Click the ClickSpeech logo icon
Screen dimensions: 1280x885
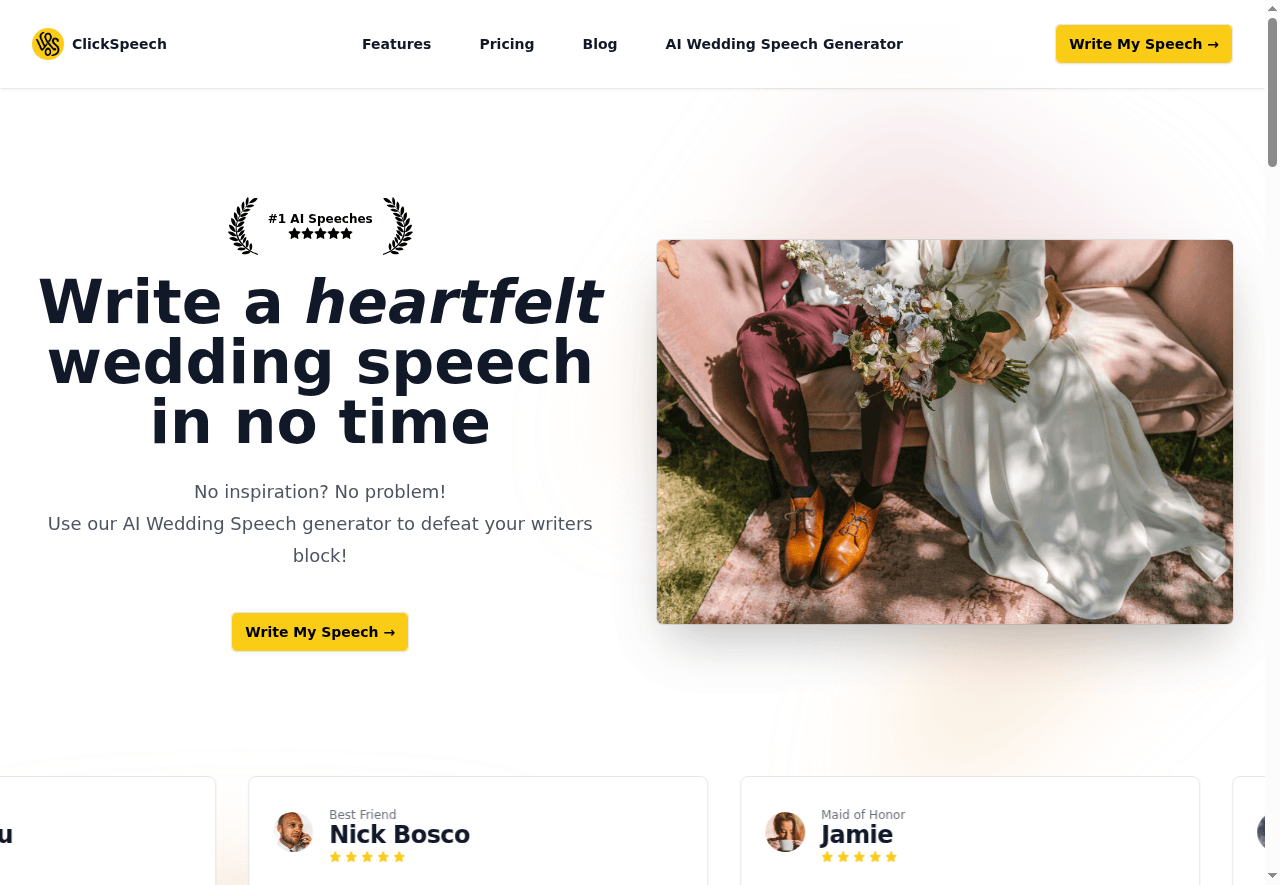coord(48,44)
